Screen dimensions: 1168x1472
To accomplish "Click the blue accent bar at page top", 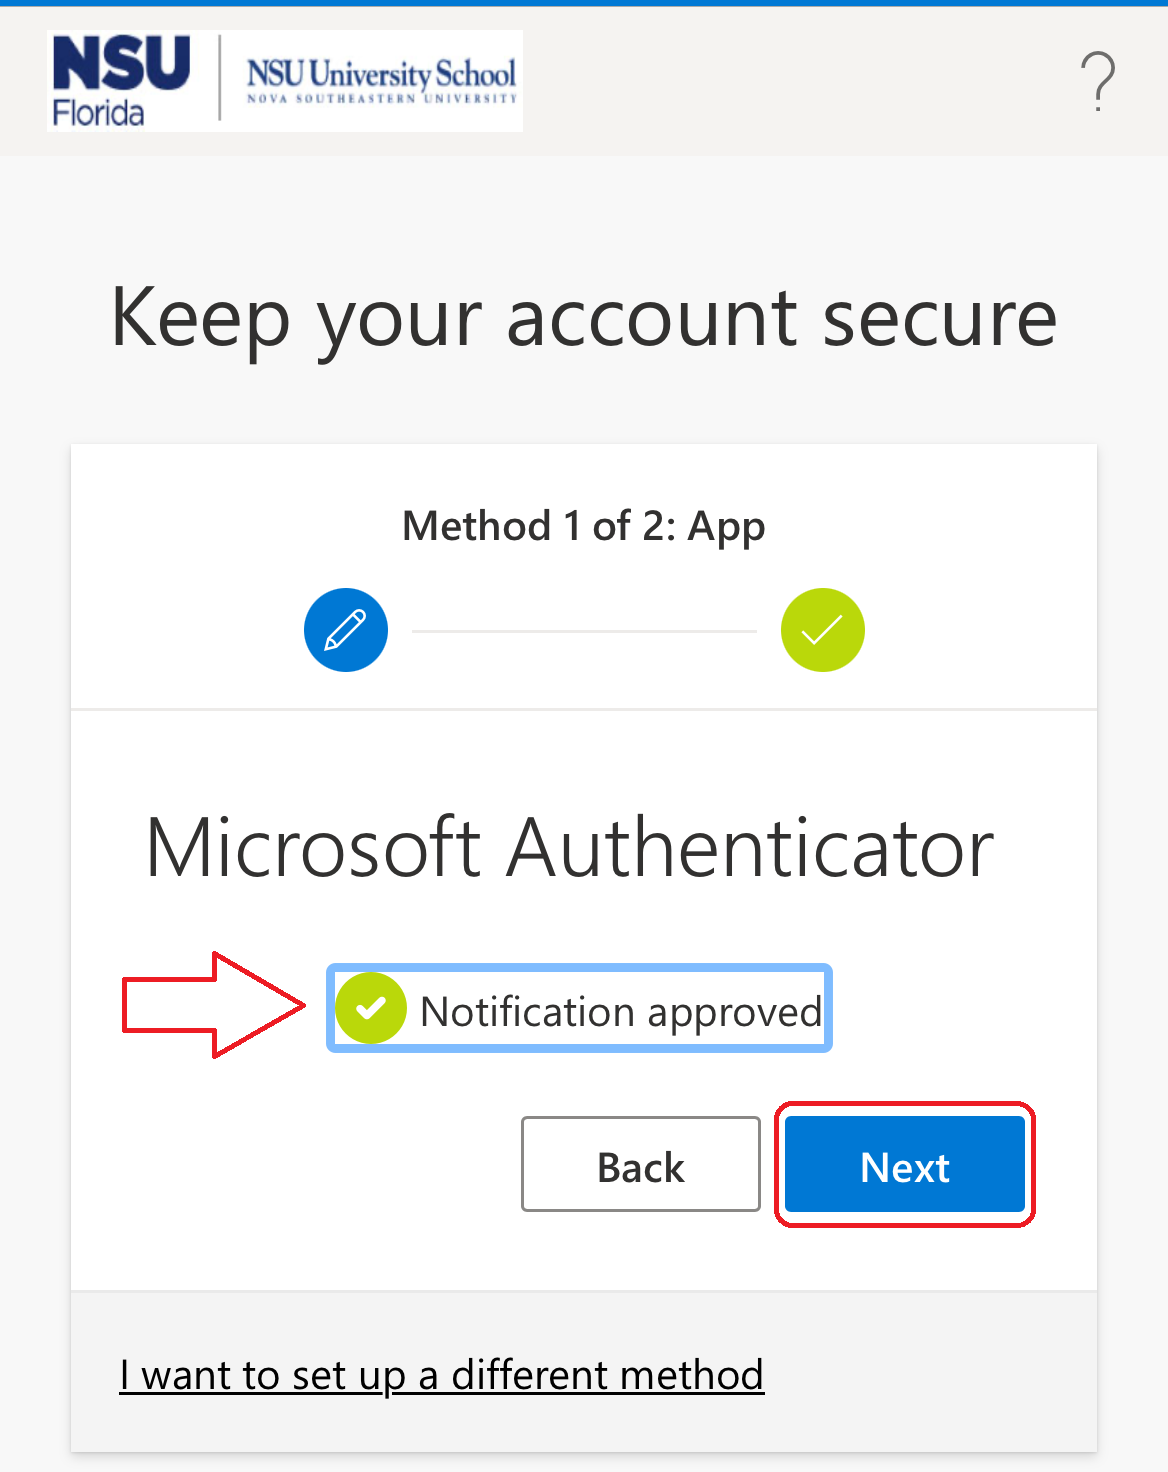I will pos(584,3).
